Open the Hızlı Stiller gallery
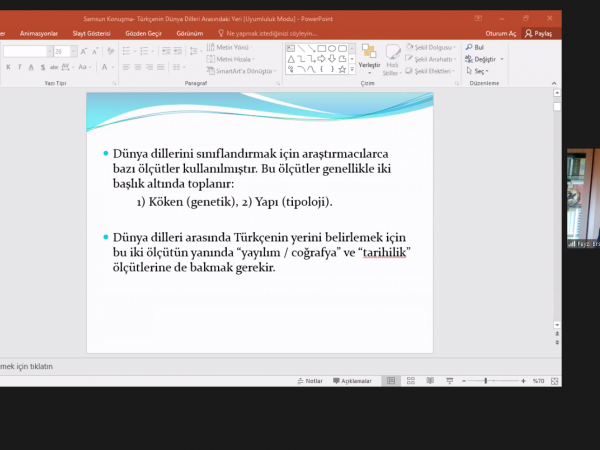The height and width of the screenshot is (450, 600). pos(392,59)
